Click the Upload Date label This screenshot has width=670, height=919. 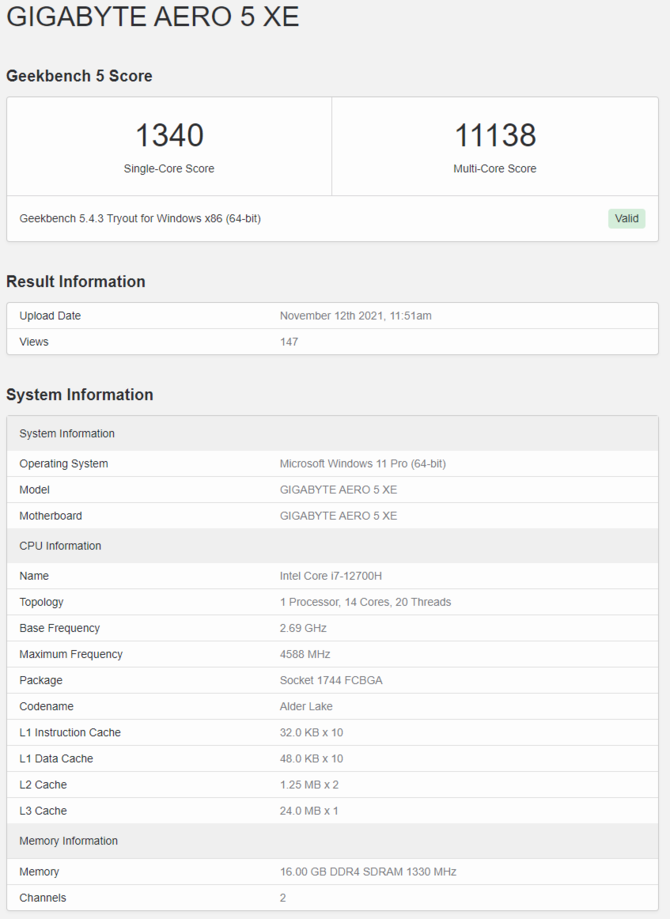pyautogui.click(x=50, y=316)
